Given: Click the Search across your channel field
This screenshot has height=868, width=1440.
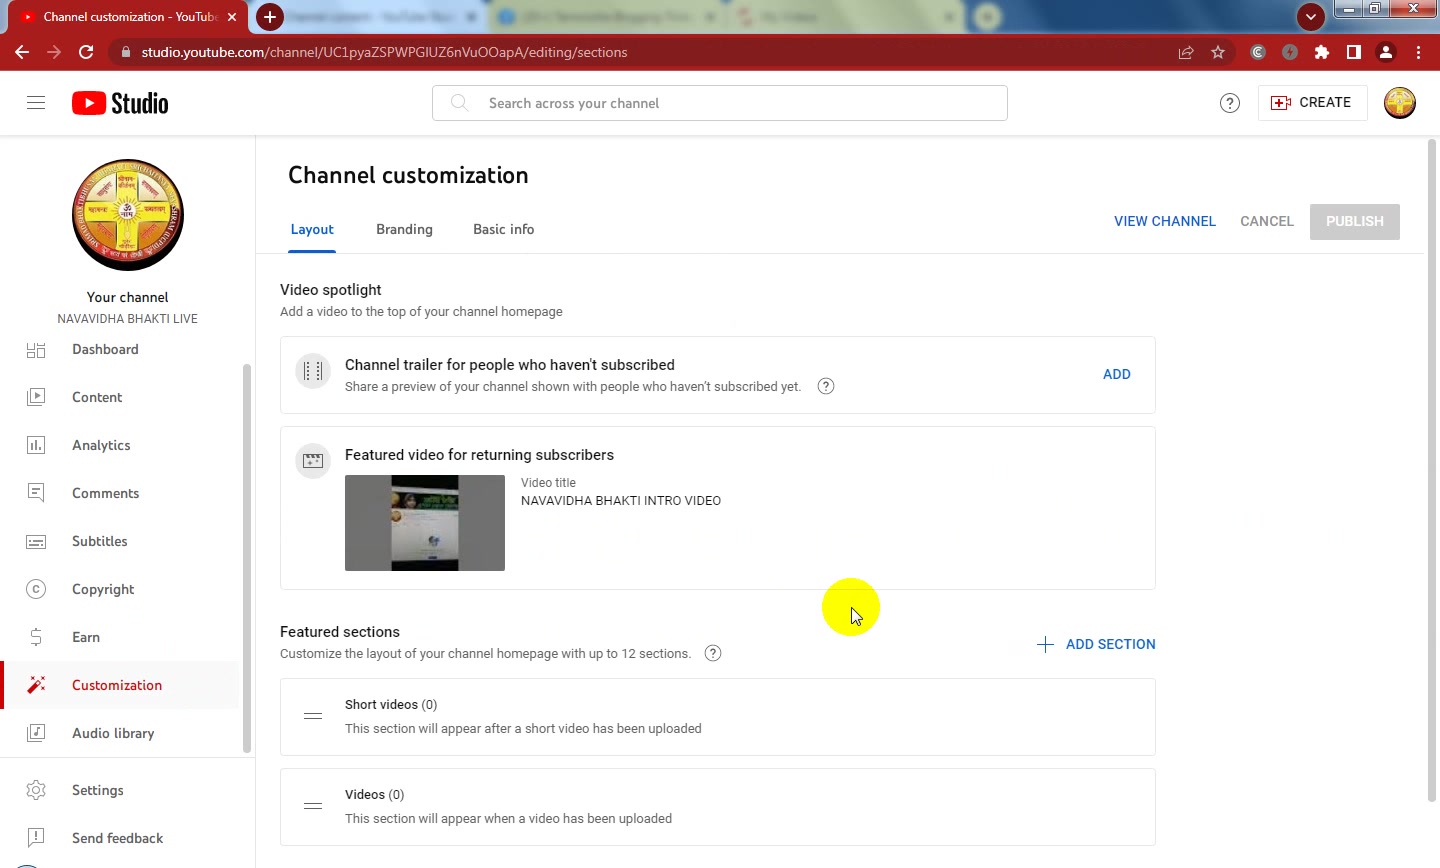Looking at the screenshot, I should pyautogui.click(x=720, y=103).
